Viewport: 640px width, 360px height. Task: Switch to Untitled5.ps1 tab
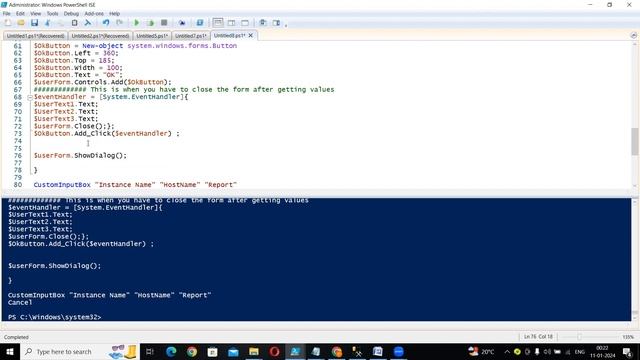point(152,36)
